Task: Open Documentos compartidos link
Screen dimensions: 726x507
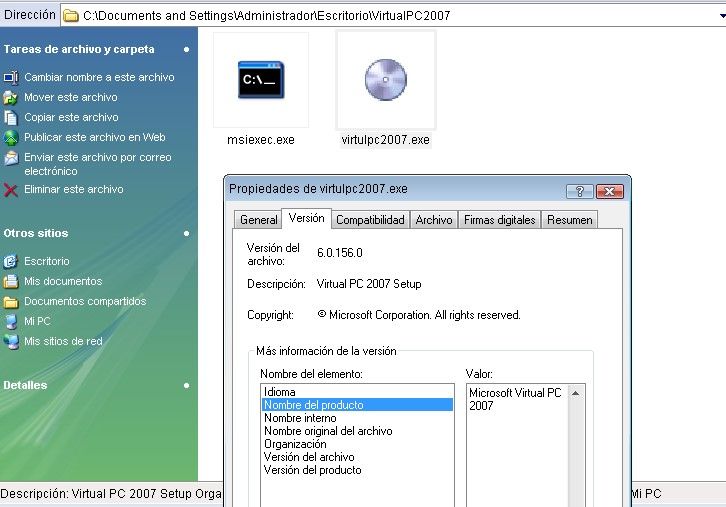Action: 85,301
